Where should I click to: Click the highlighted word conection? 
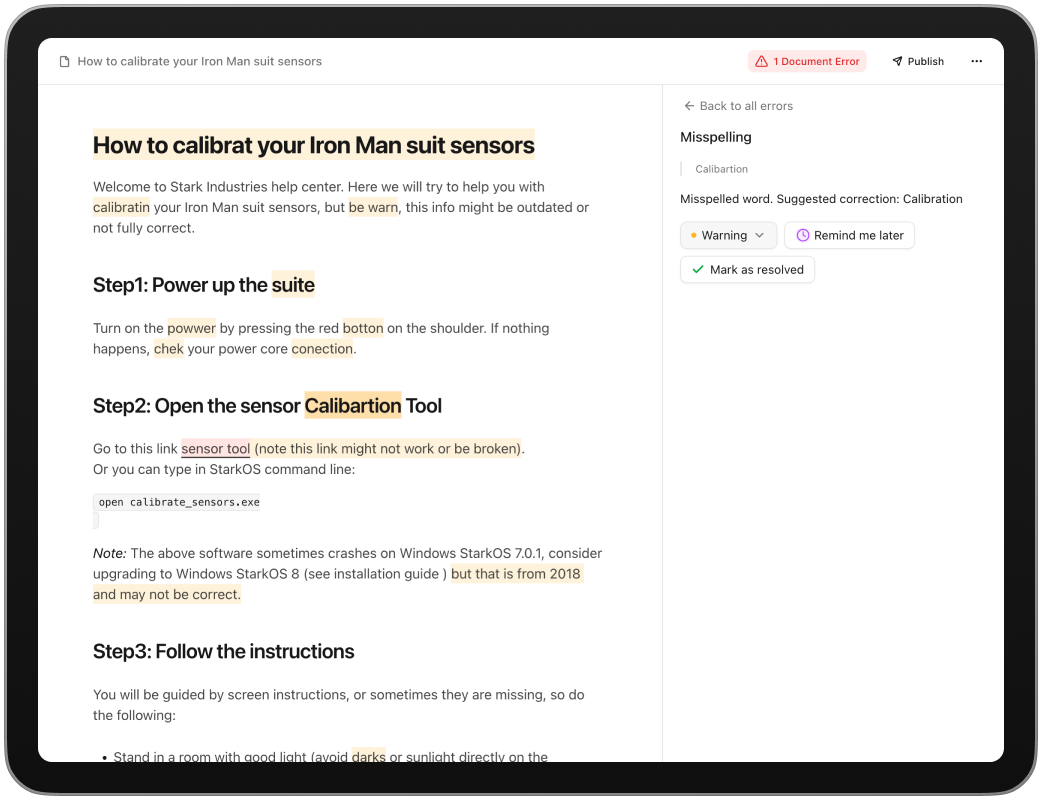[x=322, y=349]
